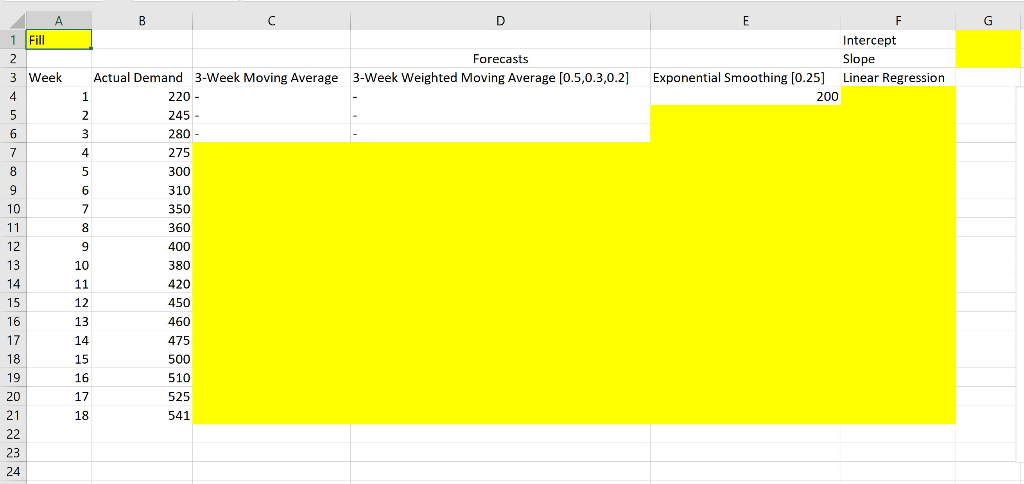Select the actual demand value 510
This screenshot has height=484, width=1024.
[142, 378]
